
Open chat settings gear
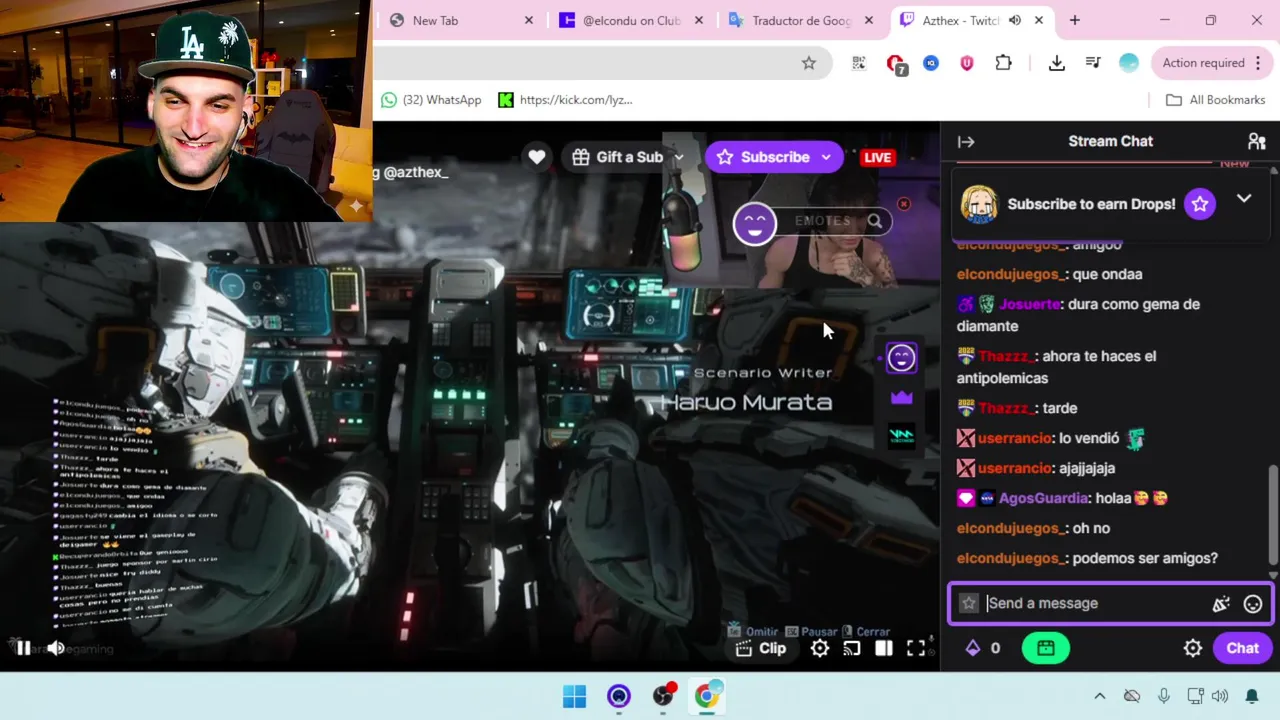[x=1193, y=648]
